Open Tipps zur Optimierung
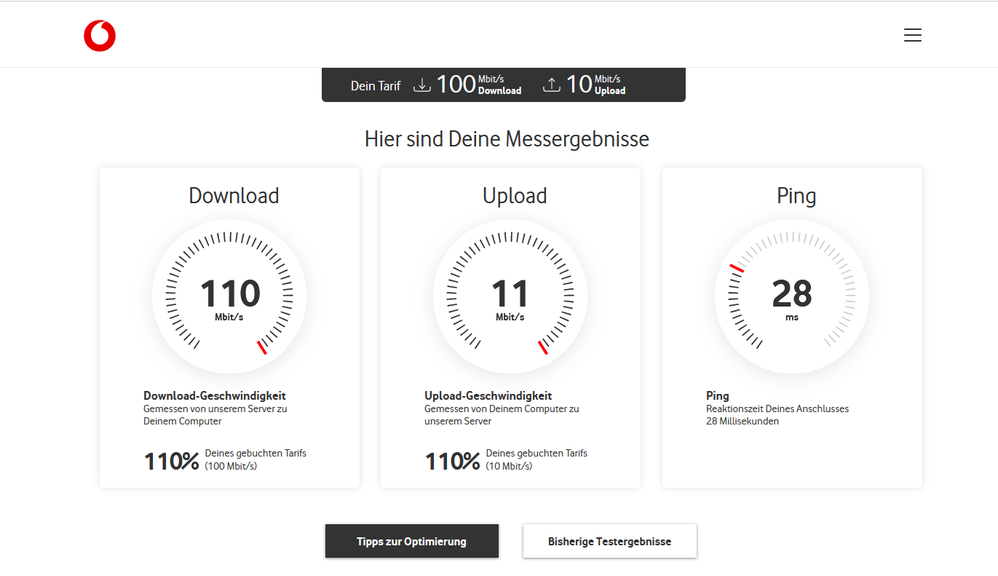Image resolution: width=998 pixels, height=576 pixels. 411,540
